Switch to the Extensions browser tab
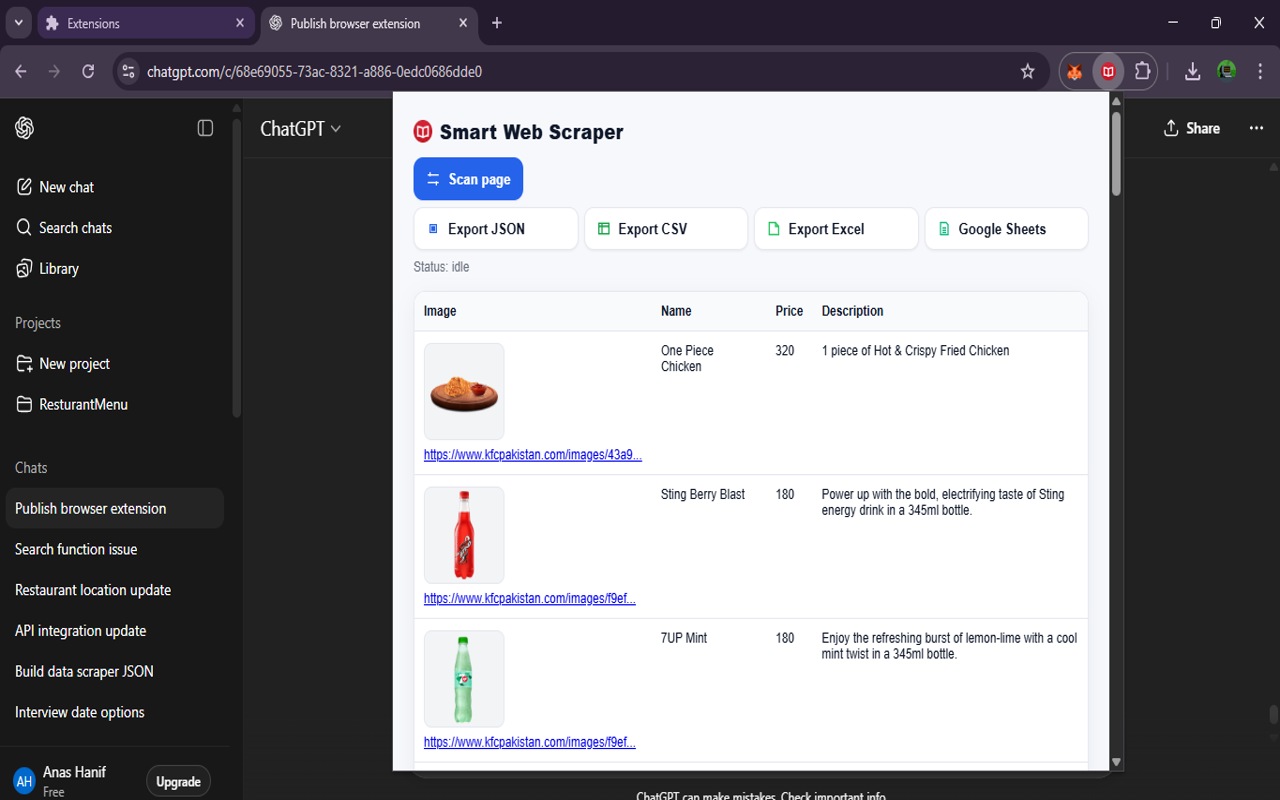This screenshot has width=1280, height=800. (144, 23)
